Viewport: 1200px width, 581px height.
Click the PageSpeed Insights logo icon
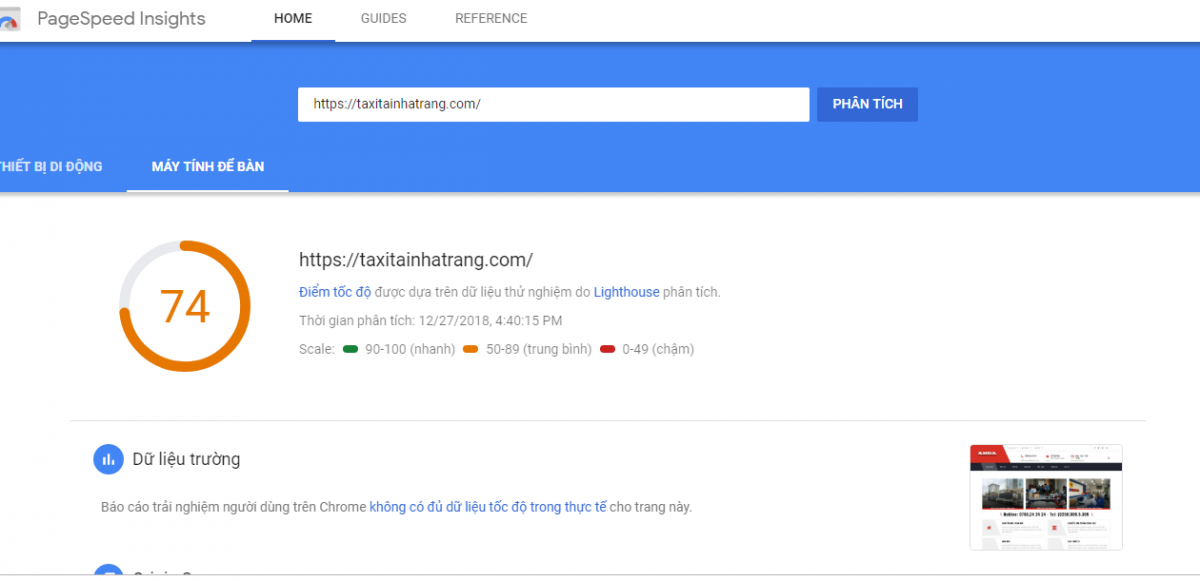(9, 20)
